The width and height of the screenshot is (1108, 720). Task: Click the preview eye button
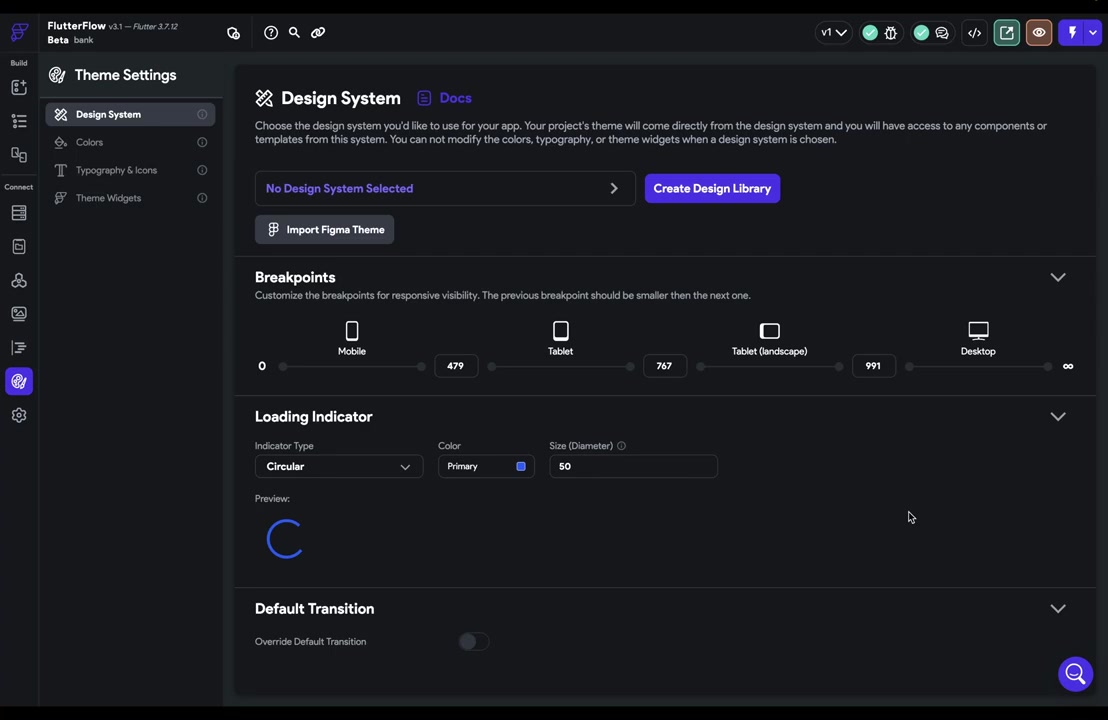1039,33
